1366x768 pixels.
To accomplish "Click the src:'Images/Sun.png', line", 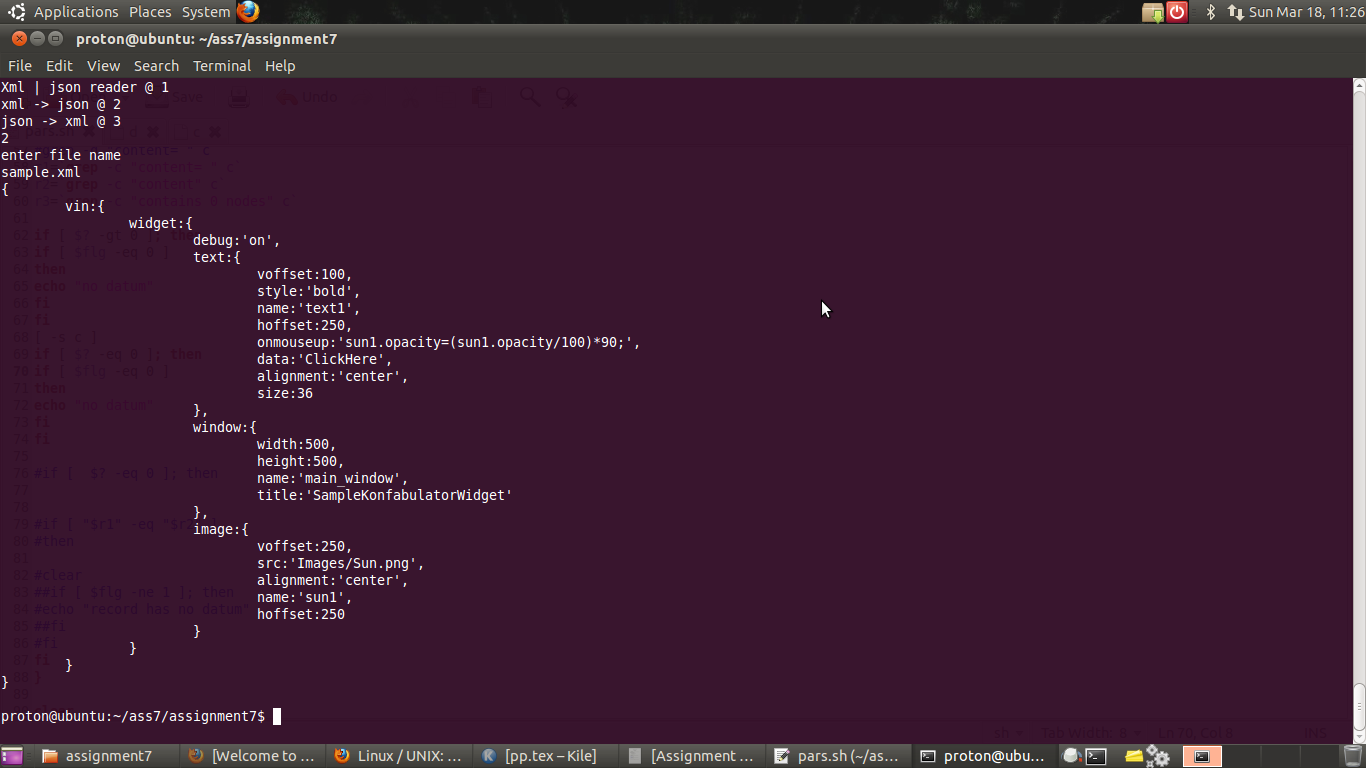I will tap(341, 563).
